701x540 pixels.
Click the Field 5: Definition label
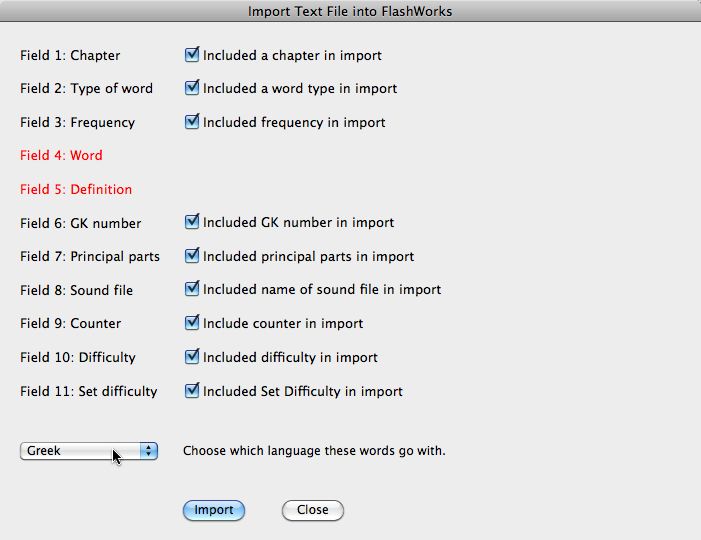tap(76, 190)
